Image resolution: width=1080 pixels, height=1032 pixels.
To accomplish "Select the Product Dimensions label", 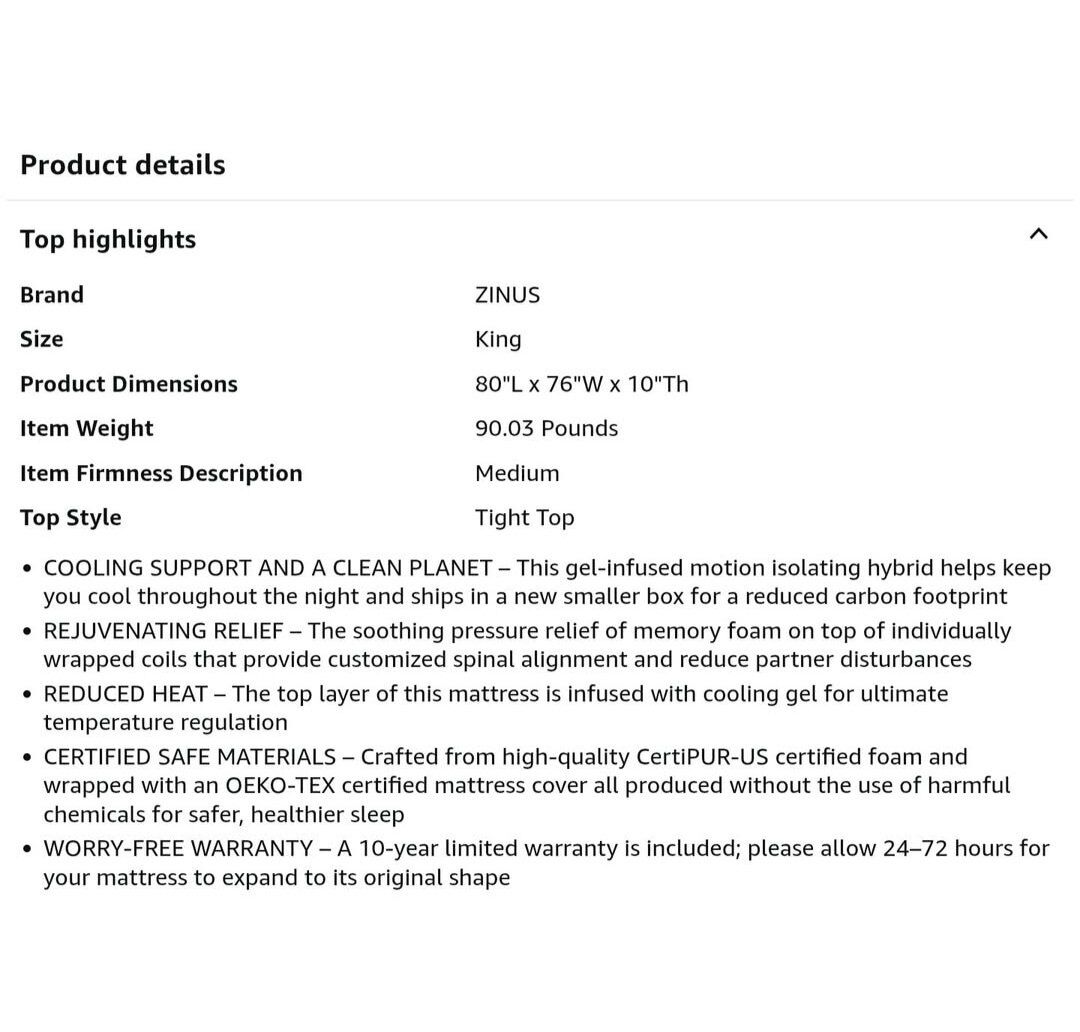I will click(129, 384).
